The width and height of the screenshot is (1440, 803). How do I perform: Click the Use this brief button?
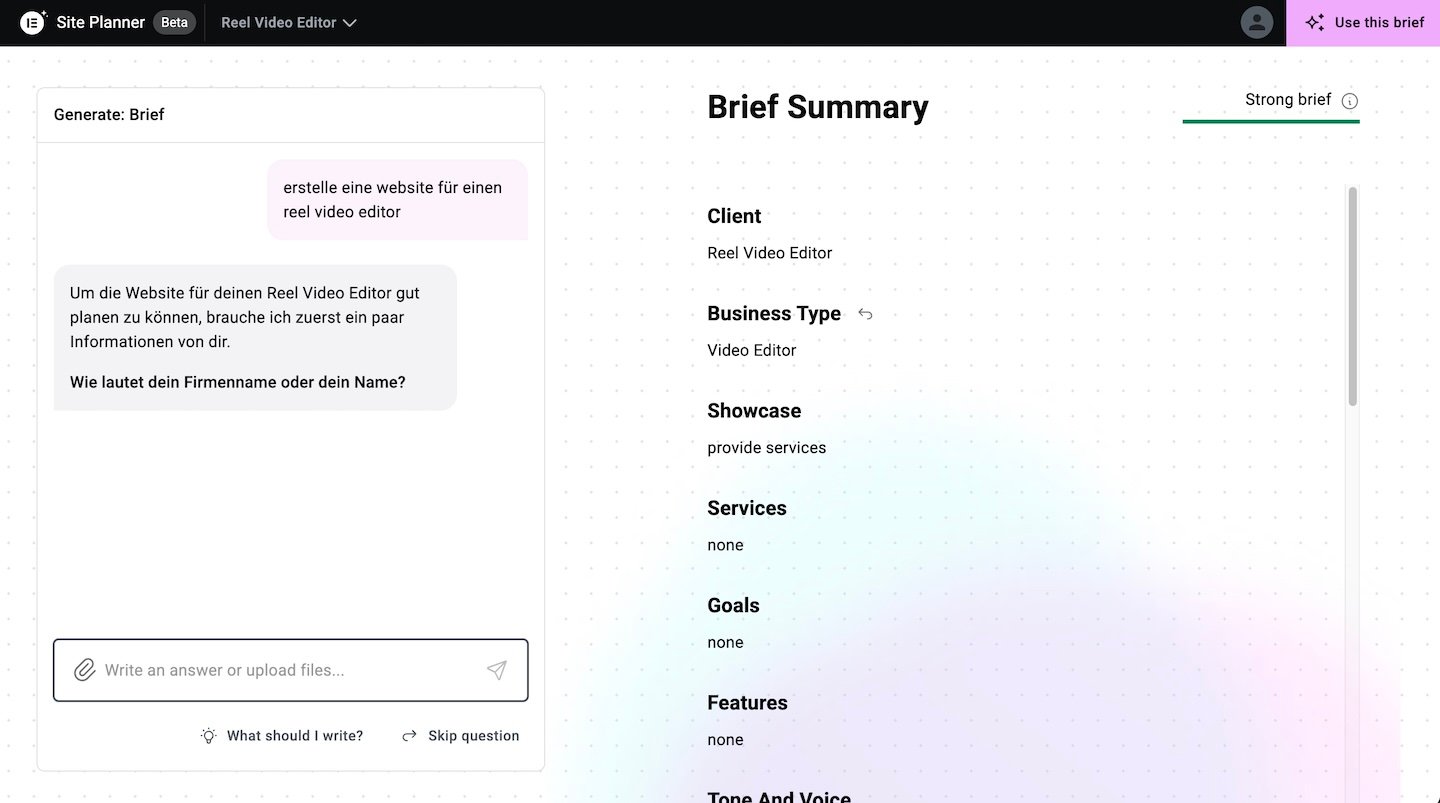[x=1363, y=22]
